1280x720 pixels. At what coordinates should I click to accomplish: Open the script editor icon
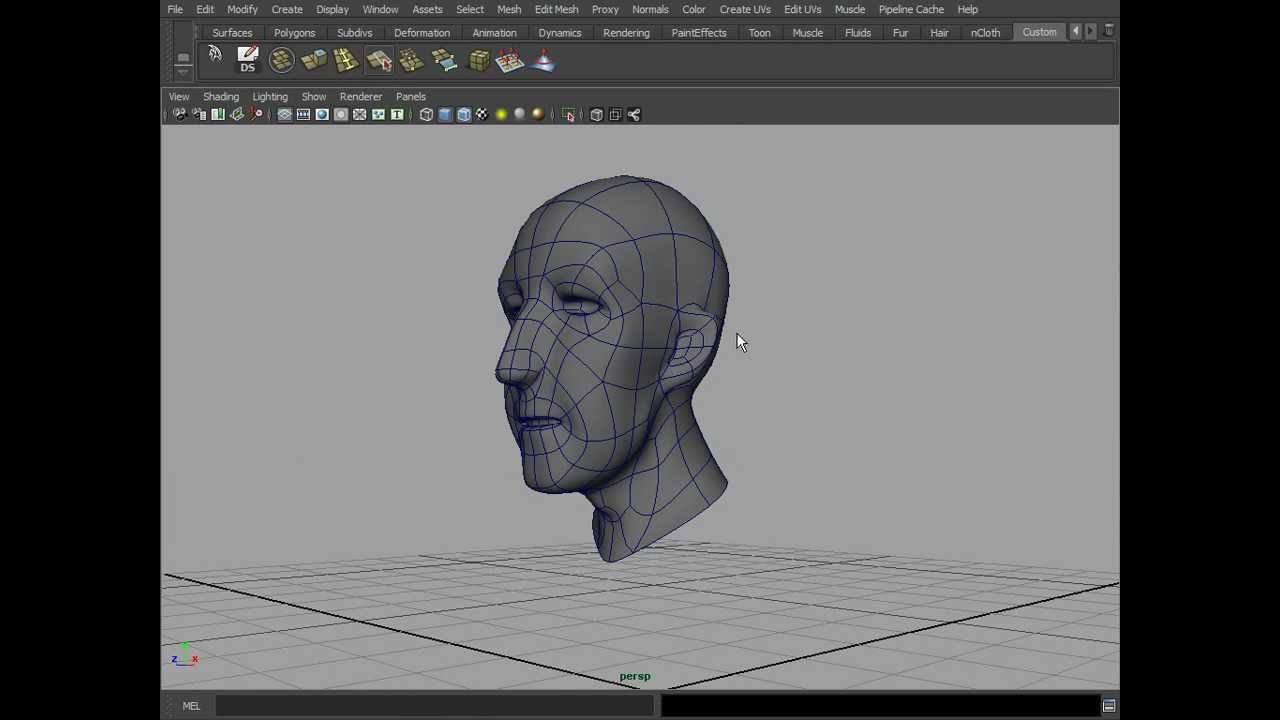[1109, 706]
